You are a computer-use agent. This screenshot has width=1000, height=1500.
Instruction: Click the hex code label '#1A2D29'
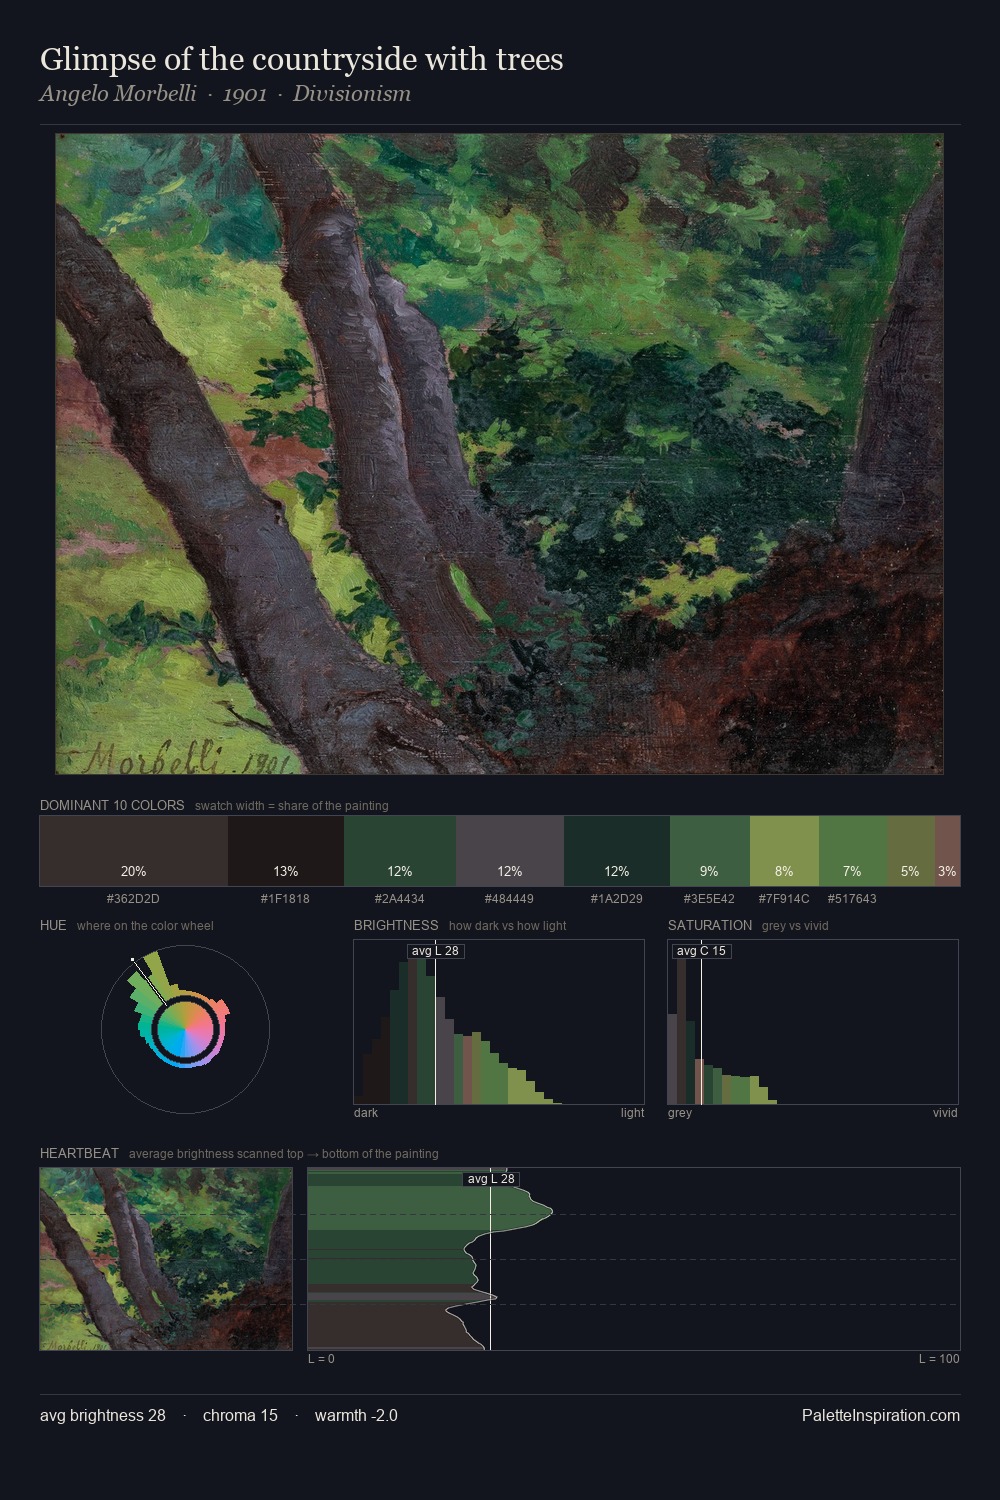[x=616, y=899]
